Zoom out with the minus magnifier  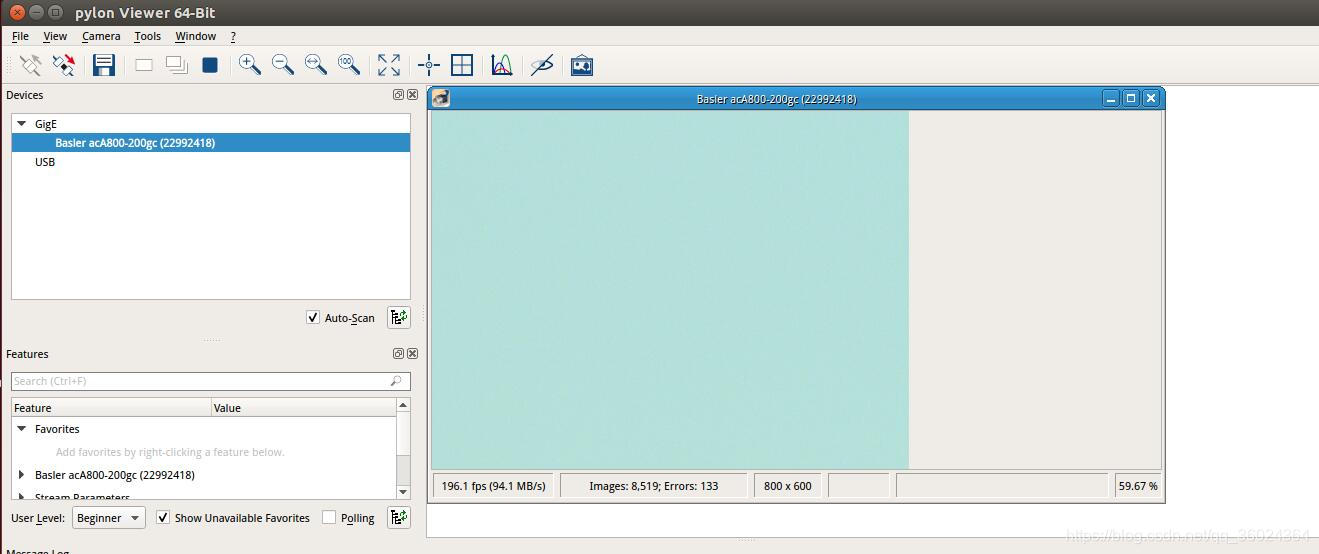[283, 65]
